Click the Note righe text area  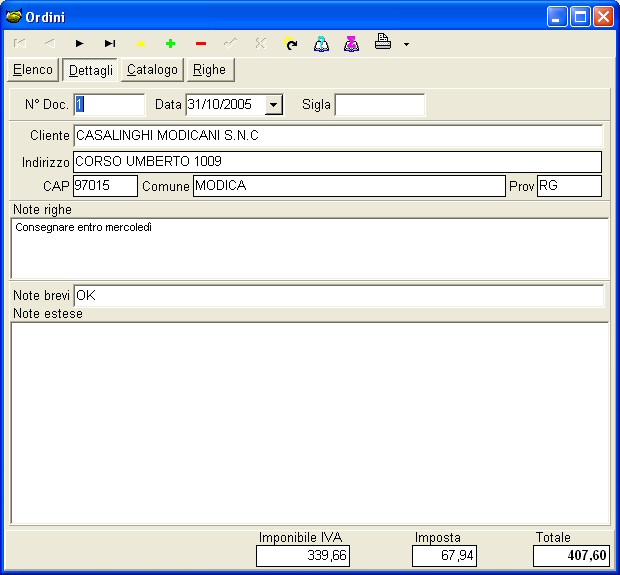coord(310,248)
